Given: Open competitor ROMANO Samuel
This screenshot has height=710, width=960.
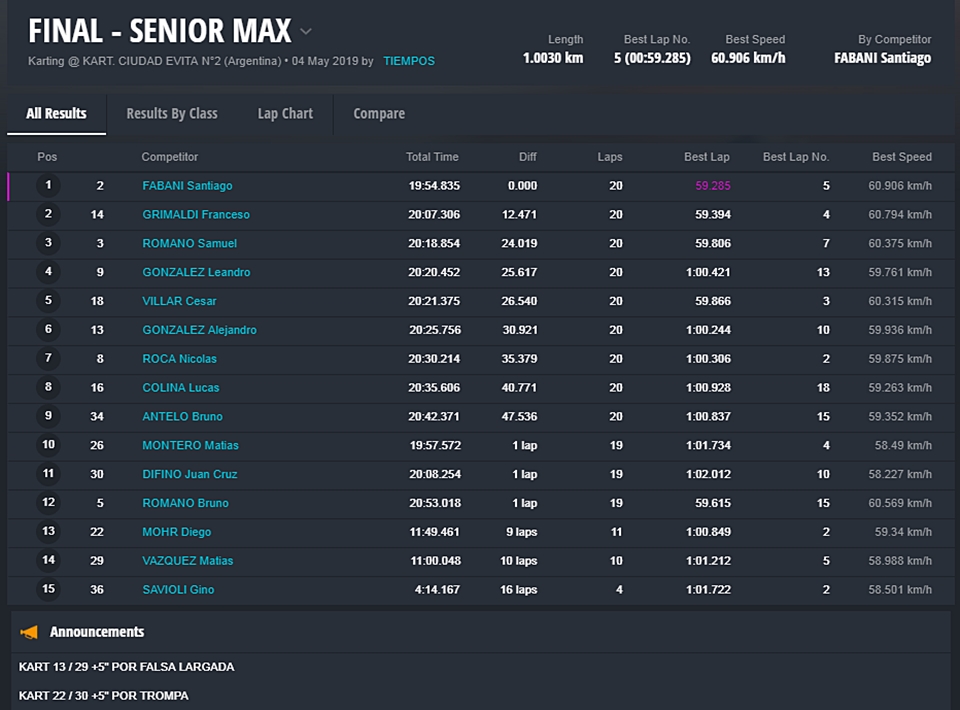Looking at the screenshot, I should (189, 244).
